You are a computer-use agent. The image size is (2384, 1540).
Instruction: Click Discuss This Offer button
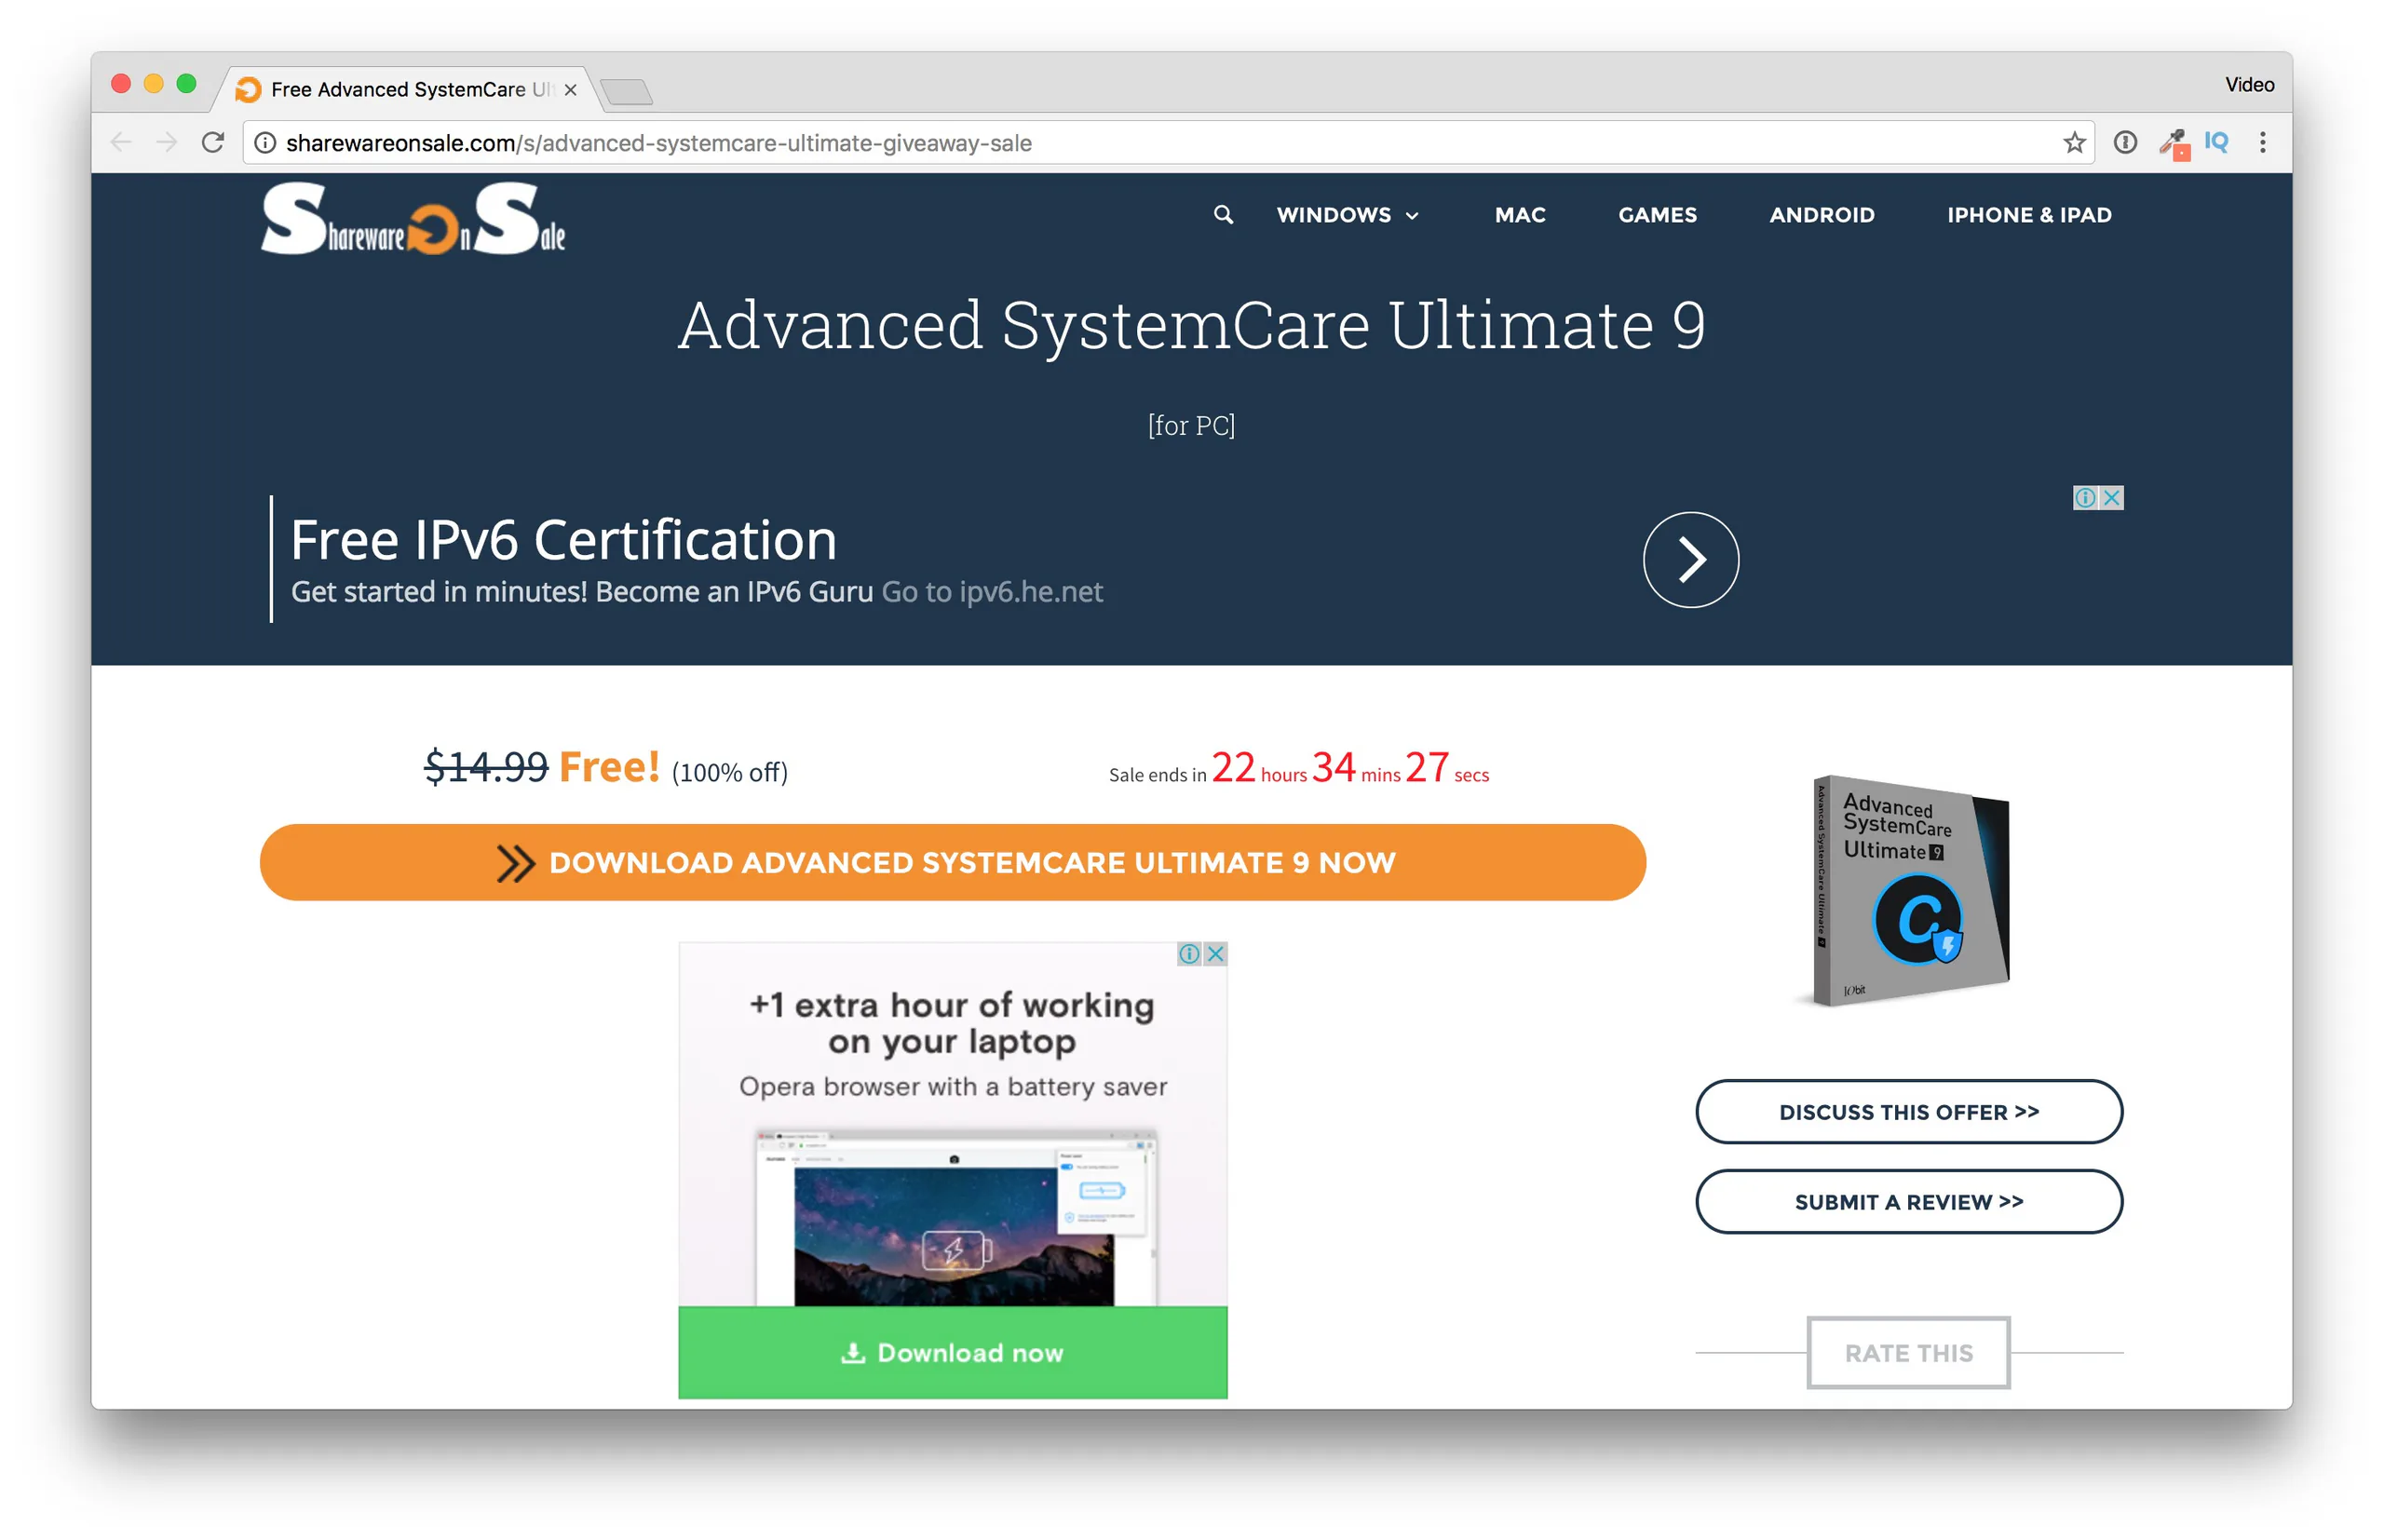pos(1908,1112)
